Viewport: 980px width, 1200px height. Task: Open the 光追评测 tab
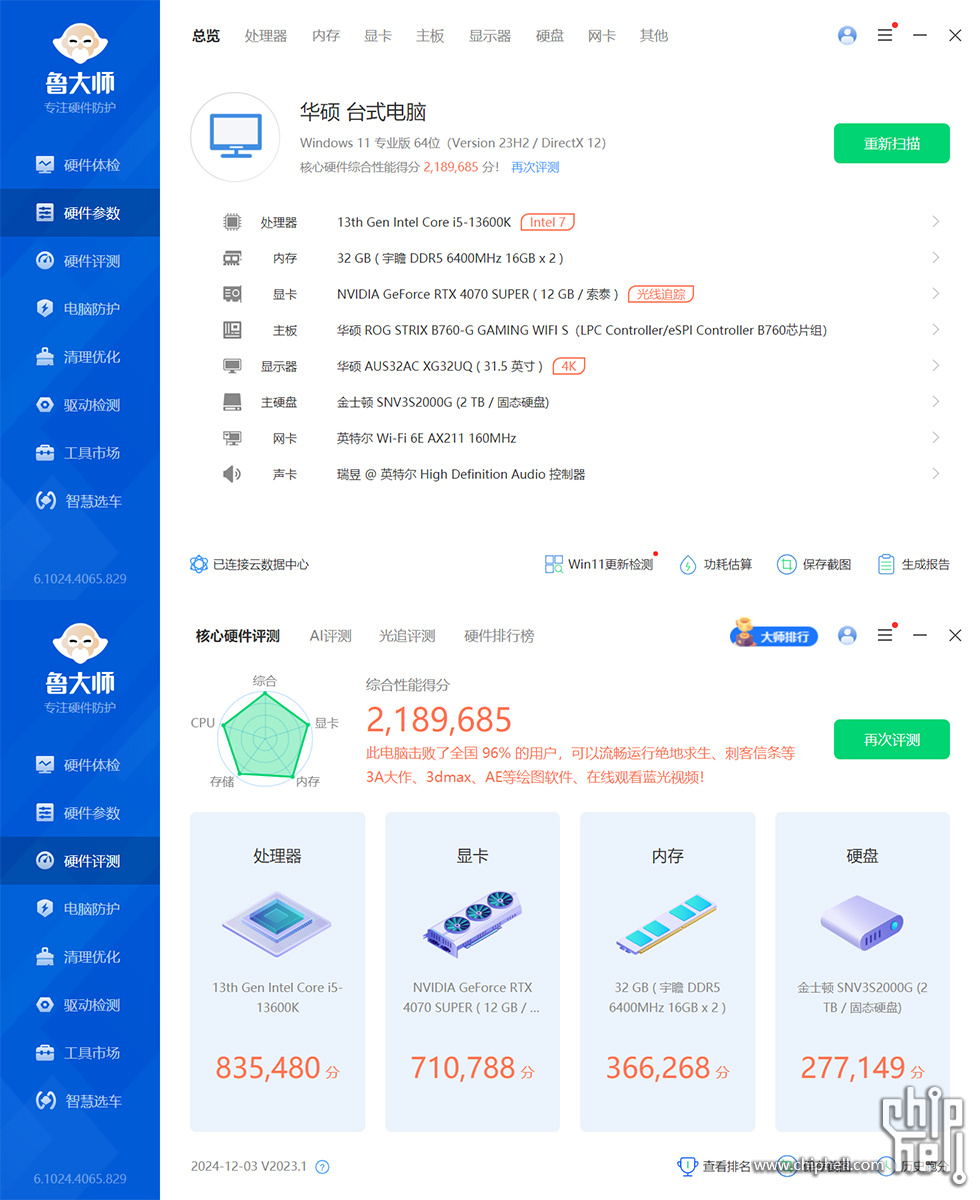(x=407, y=636)
